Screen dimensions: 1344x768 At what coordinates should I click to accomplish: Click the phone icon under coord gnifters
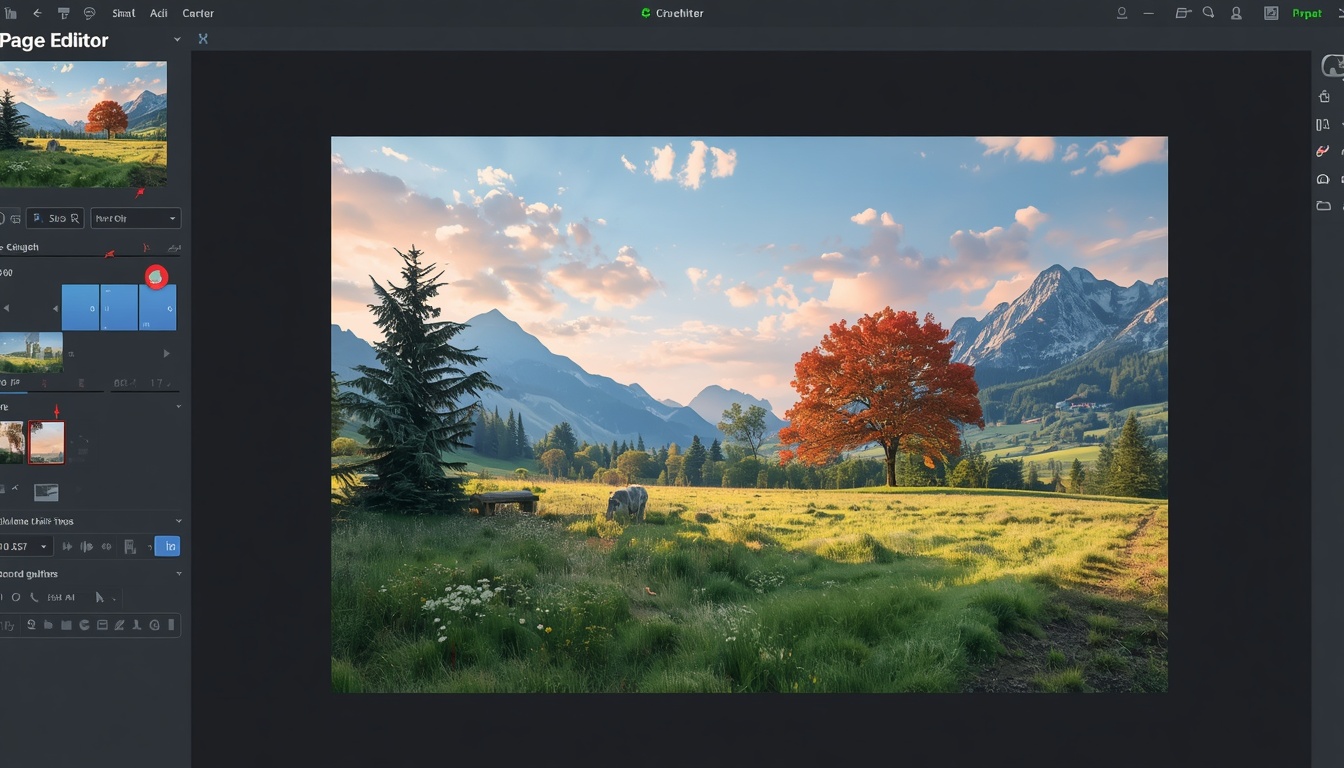click(x=34, y=597)
